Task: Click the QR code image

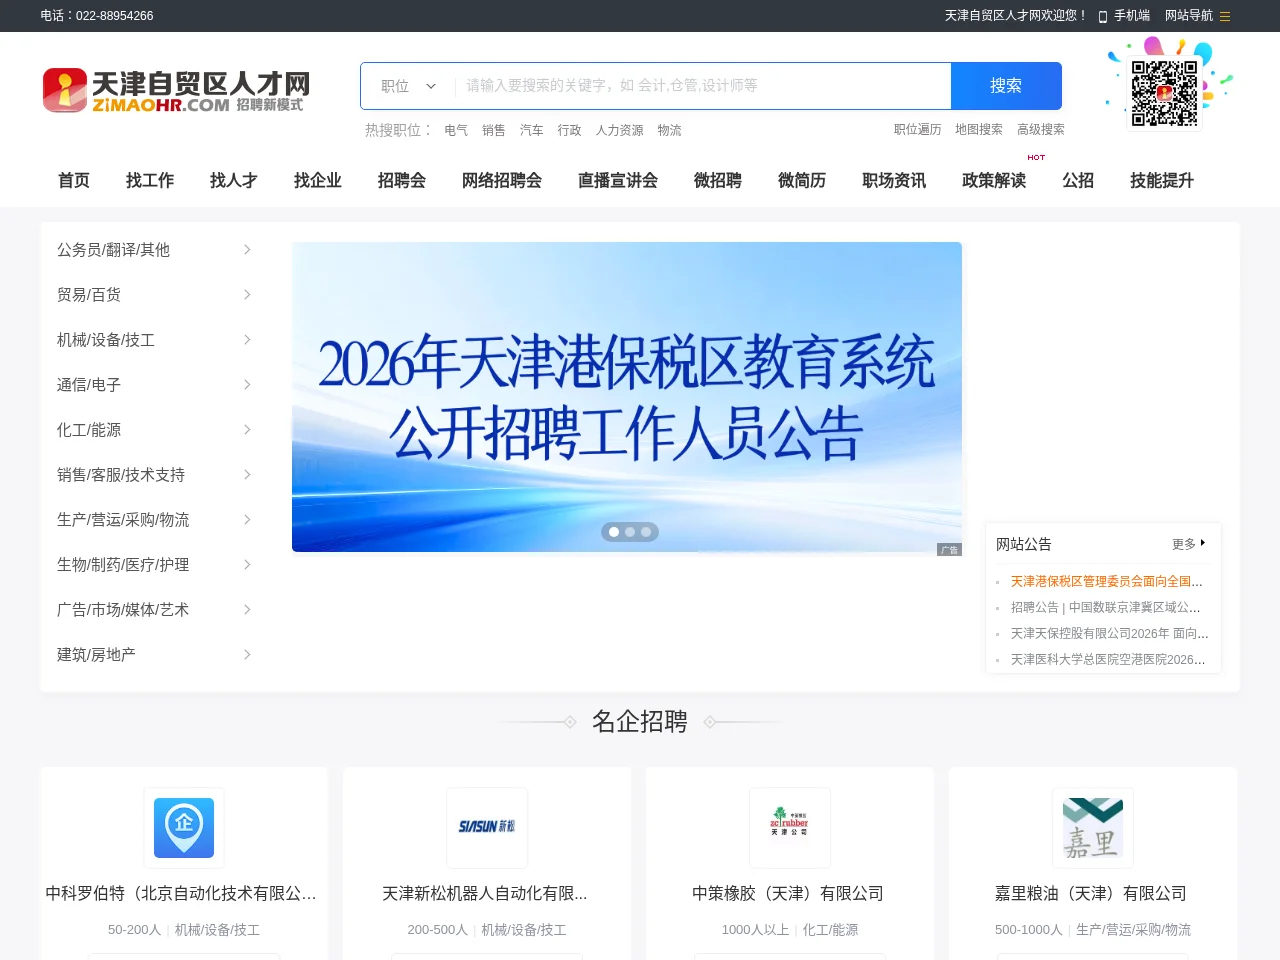Action: click(1164, 93)
